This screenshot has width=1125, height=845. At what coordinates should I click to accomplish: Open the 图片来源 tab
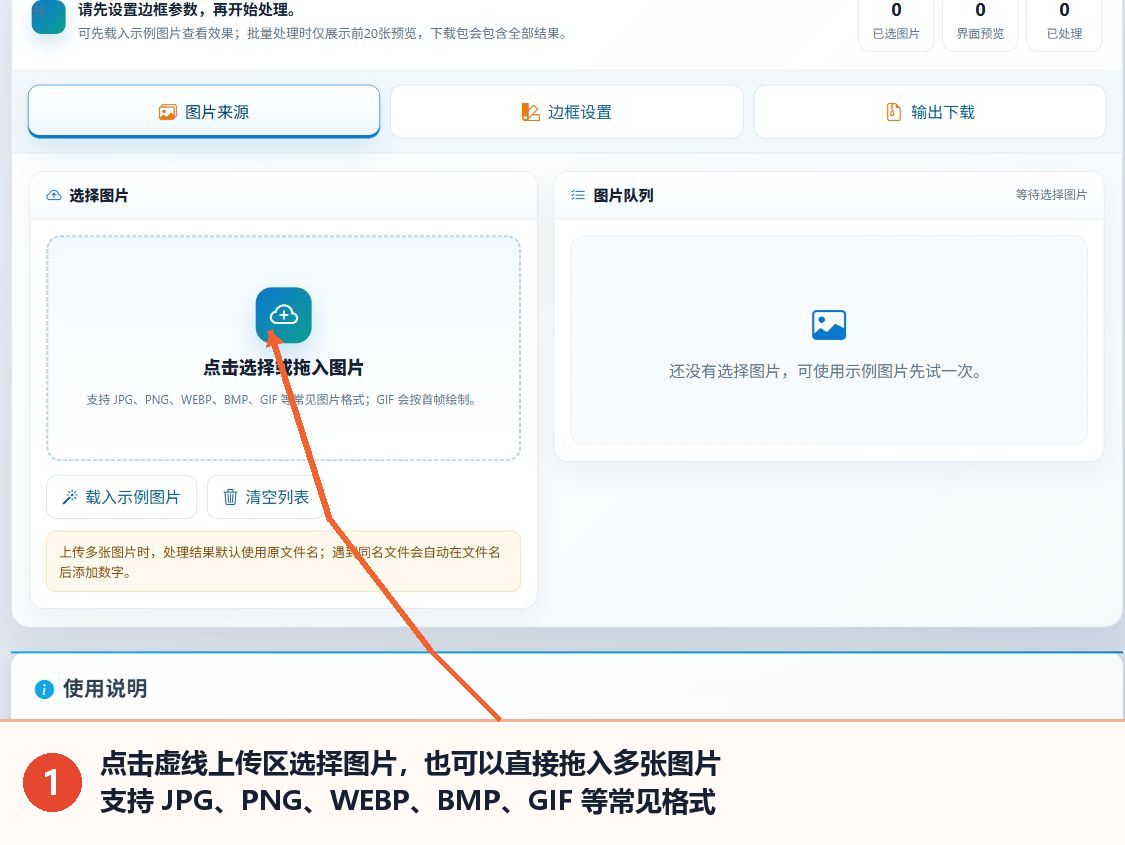click(204, 111)
